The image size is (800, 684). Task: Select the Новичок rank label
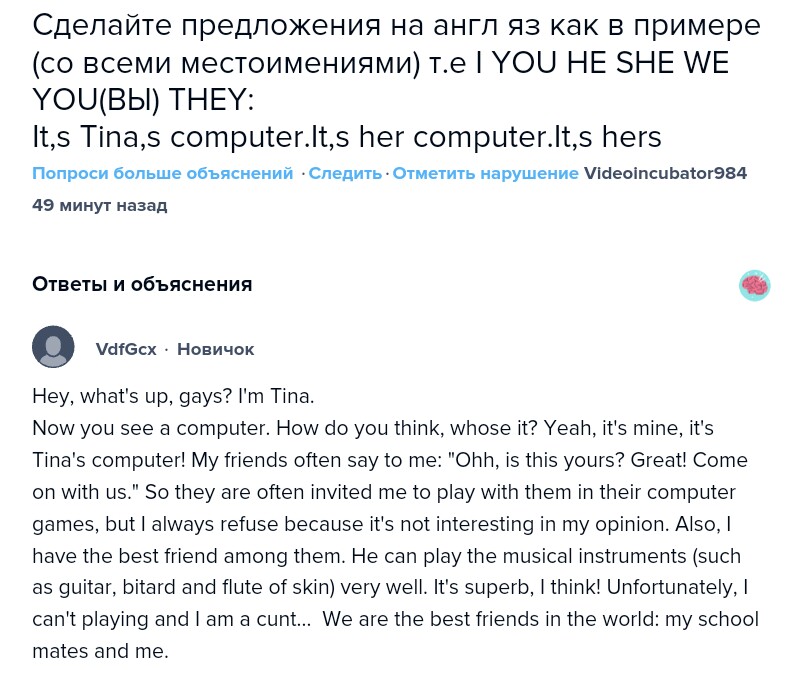click(x=215, y=349)
